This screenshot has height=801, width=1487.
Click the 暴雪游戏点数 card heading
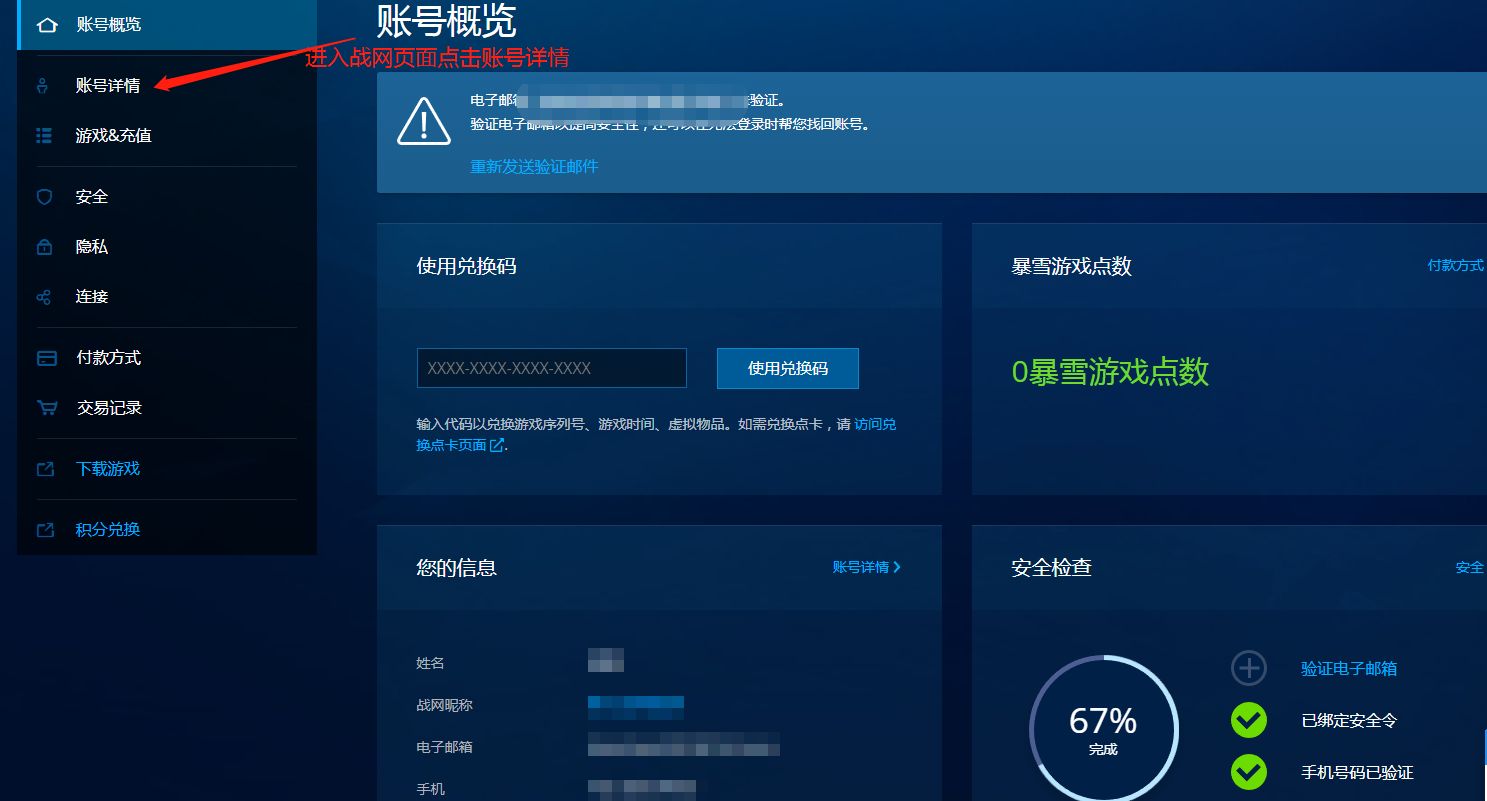1071,266
